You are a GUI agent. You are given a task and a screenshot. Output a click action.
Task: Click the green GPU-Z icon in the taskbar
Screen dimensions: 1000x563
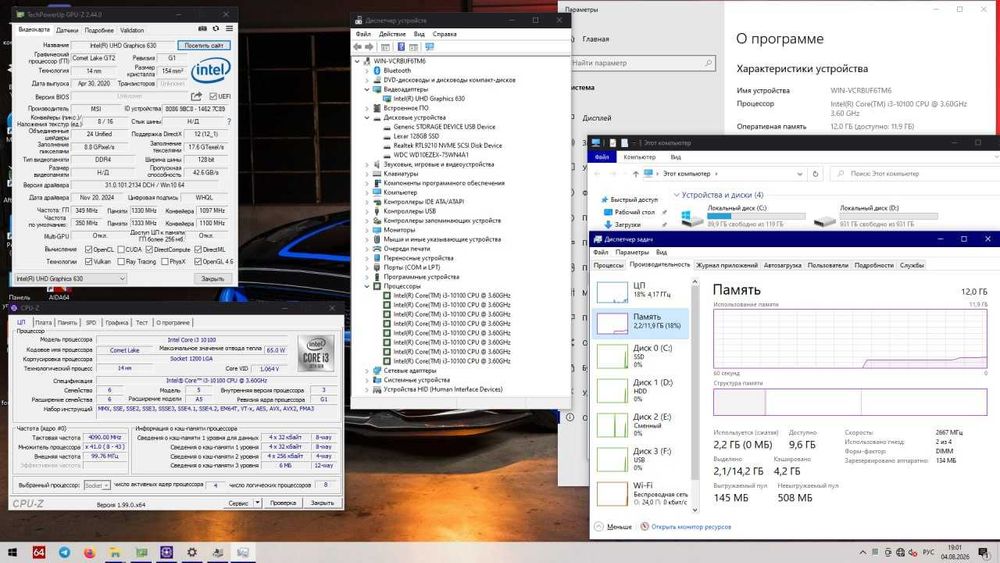141,552
